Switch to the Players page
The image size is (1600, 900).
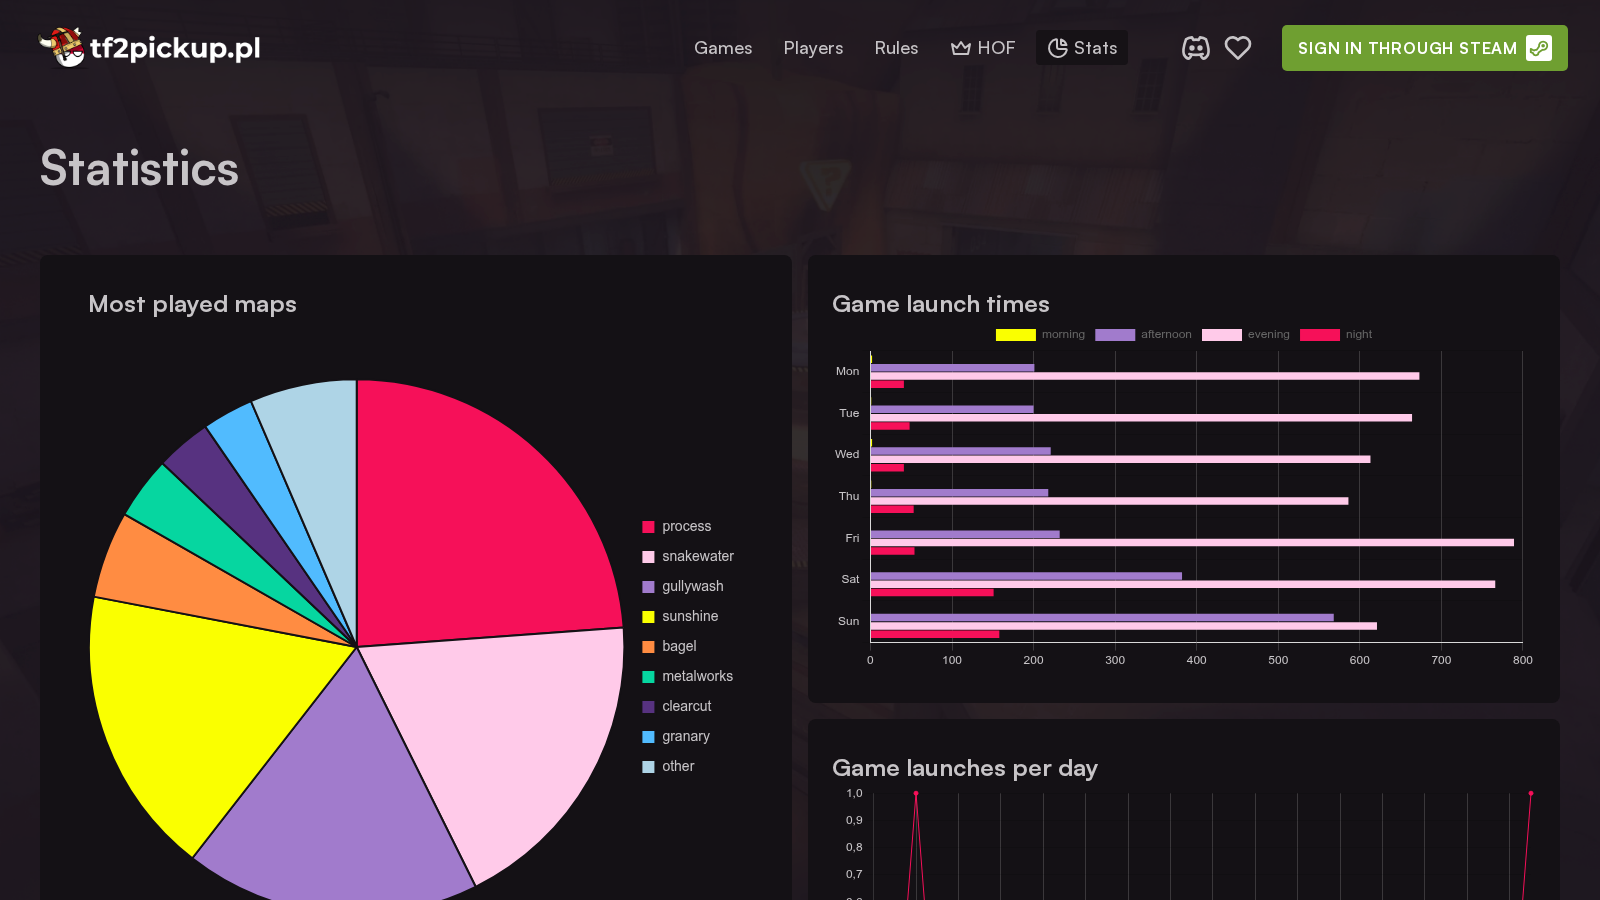813,47
